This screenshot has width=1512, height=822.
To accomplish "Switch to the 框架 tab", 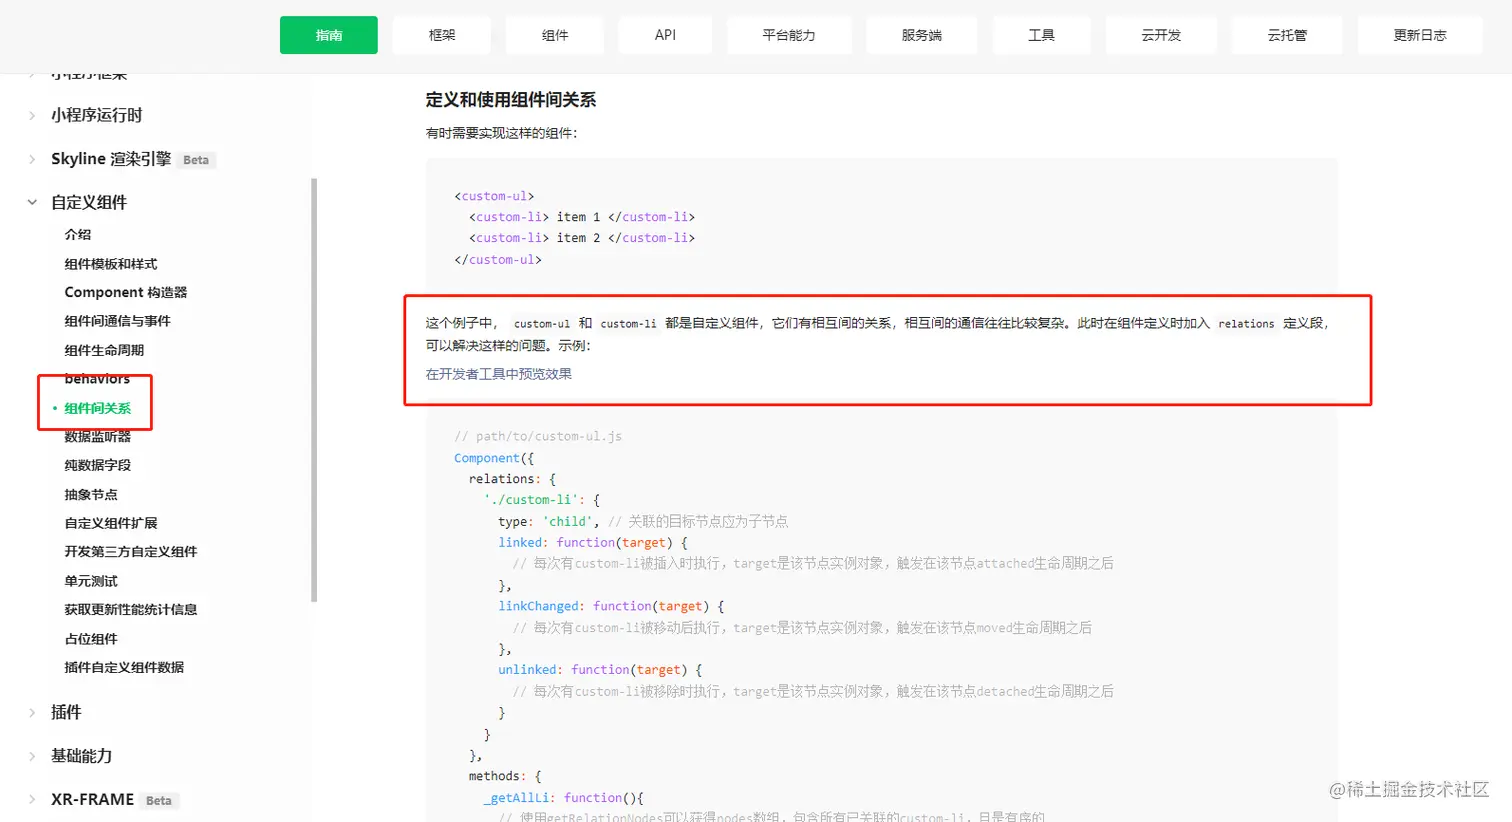I will 442,35.
